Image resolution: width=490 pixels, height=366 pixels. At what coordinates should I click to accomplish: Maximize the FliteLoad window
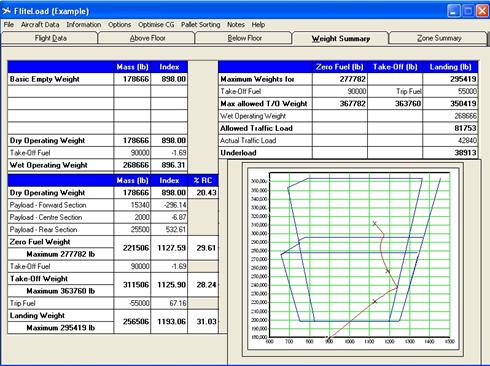click(468, 11)
